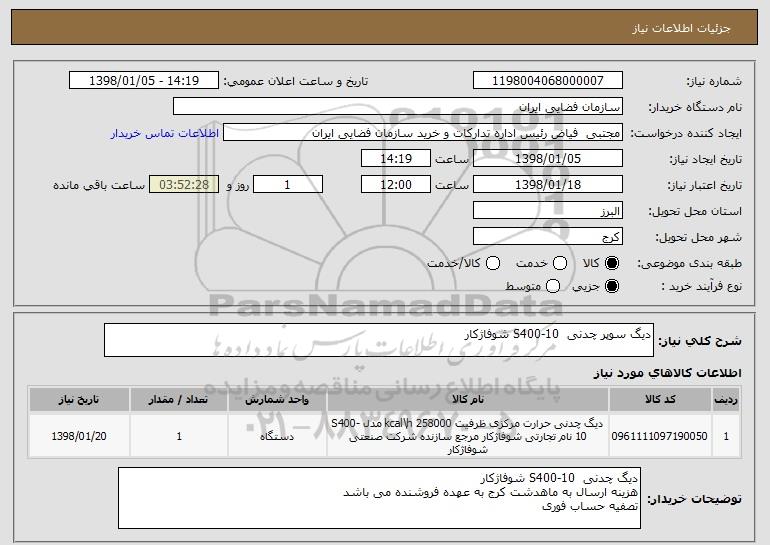Image resolution: width=770 pixels, height=545 pixels.
Task: Click the ایجاد کننده درخواست label
Action: pyautogui.click(x=686, y=133)
